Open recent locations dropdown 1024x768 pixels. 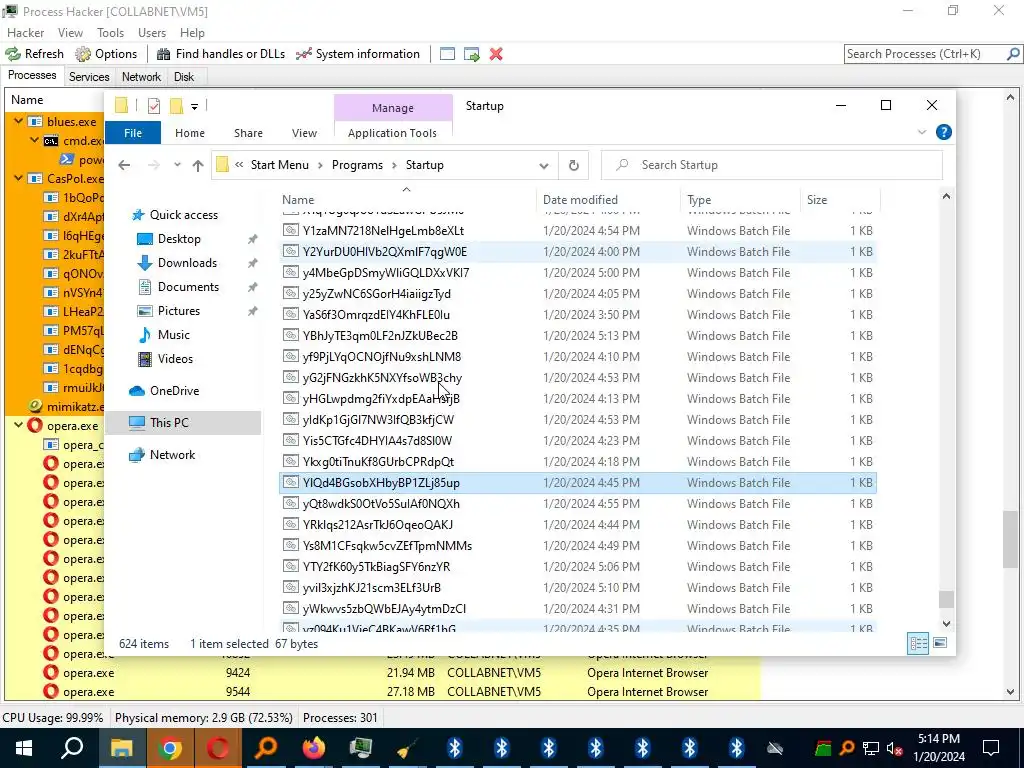tap(177, 165)
